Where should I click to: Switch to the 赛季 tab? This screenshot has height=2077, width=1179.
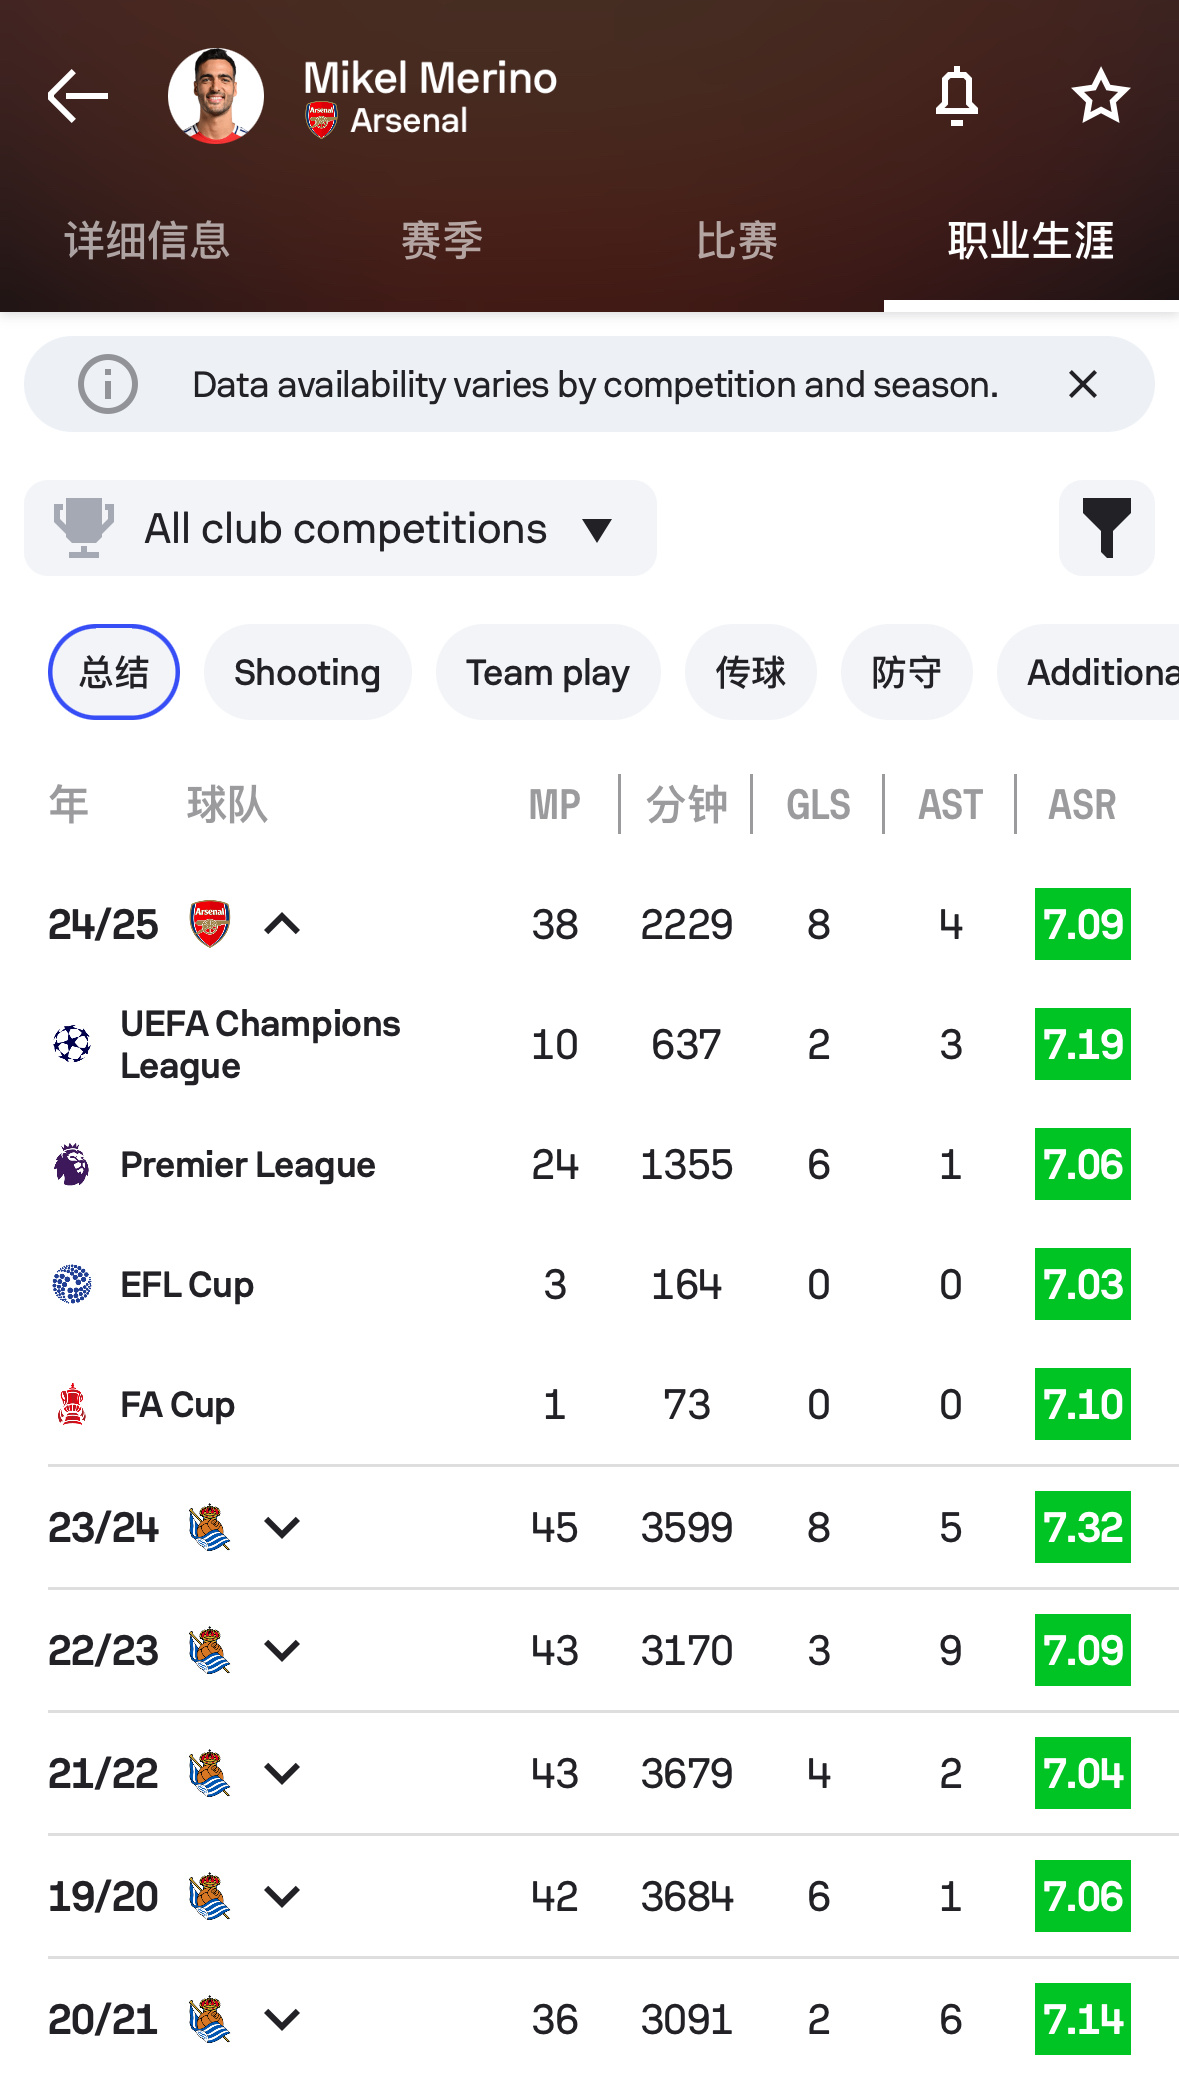[x=442, y=241]
